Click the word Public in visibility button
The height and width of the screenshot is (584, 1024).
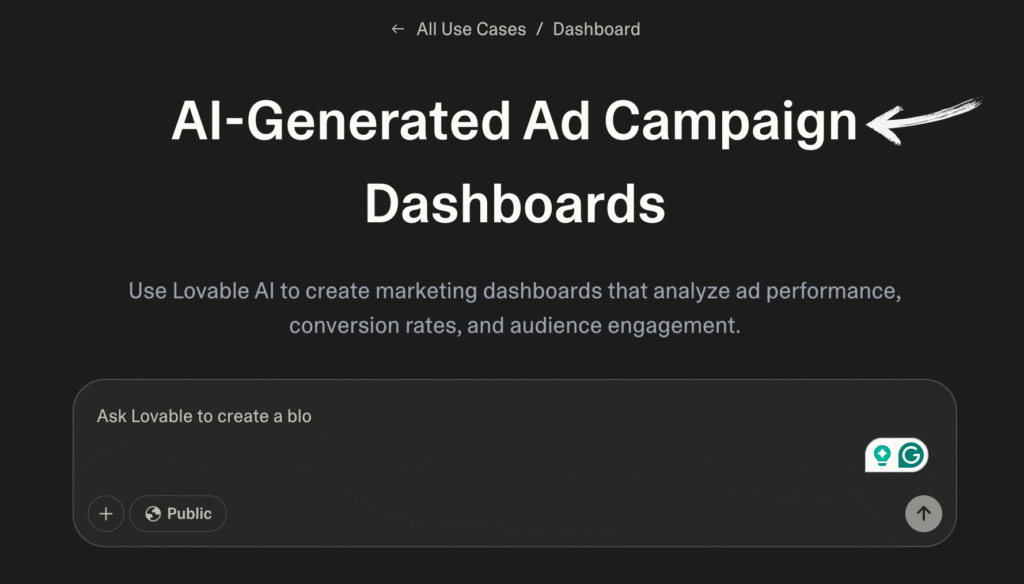coord(189,514)
